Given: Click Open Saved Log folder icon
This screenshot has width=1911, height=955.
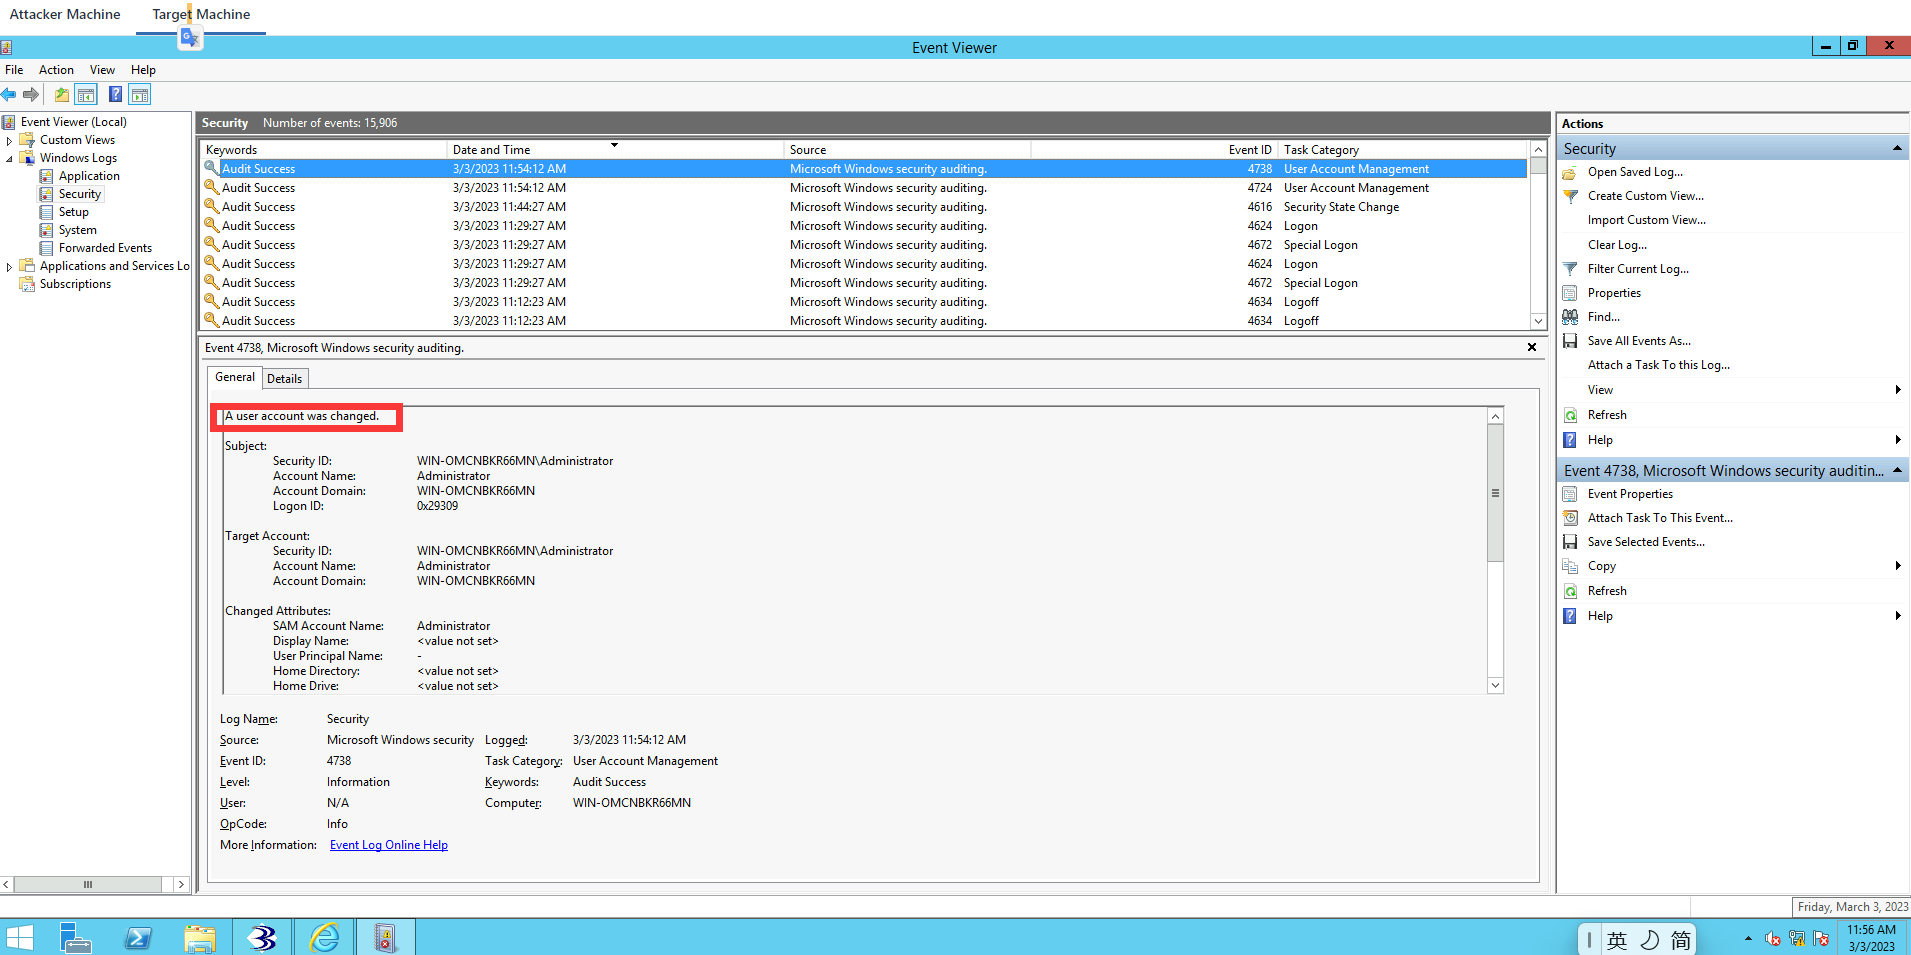Looking at the screenshot, I should click(x=1570, y=172).
